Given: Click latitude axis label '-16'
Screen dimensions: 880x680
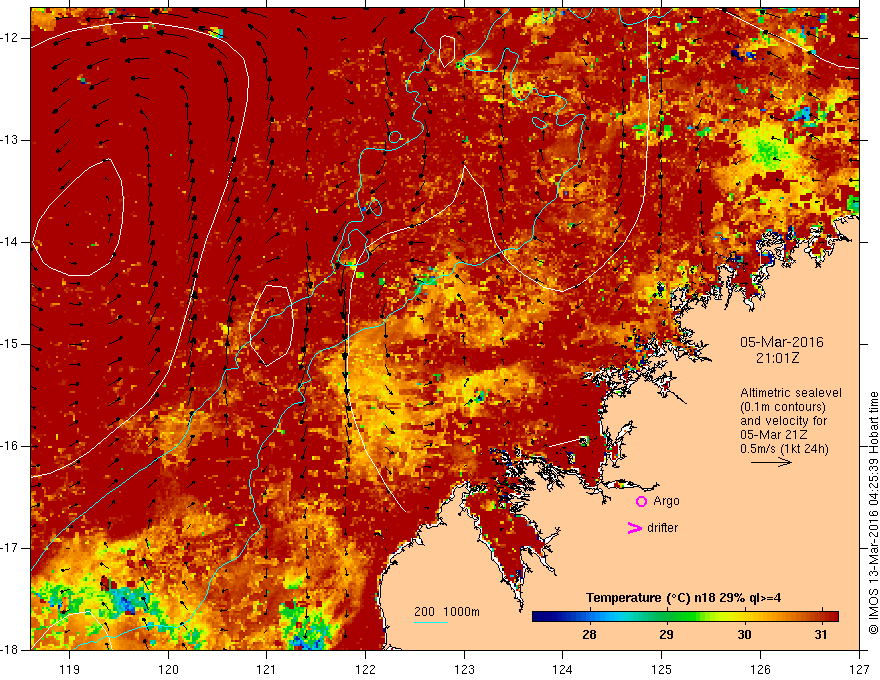Looking at the screenshot, I should tap(11, 447).
